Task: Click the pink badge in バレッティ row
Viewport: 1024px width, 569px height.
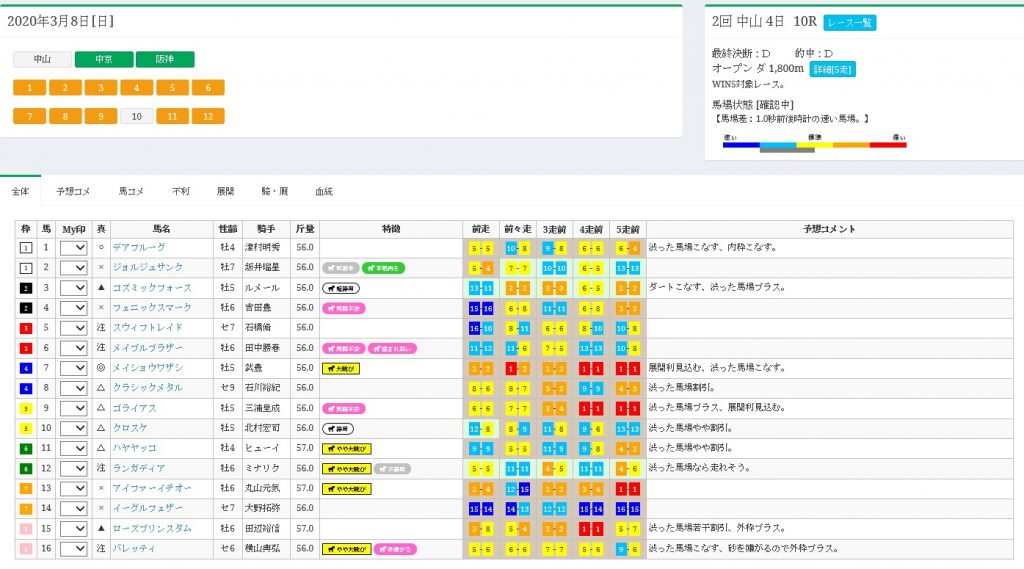Action: pos(396,549)
